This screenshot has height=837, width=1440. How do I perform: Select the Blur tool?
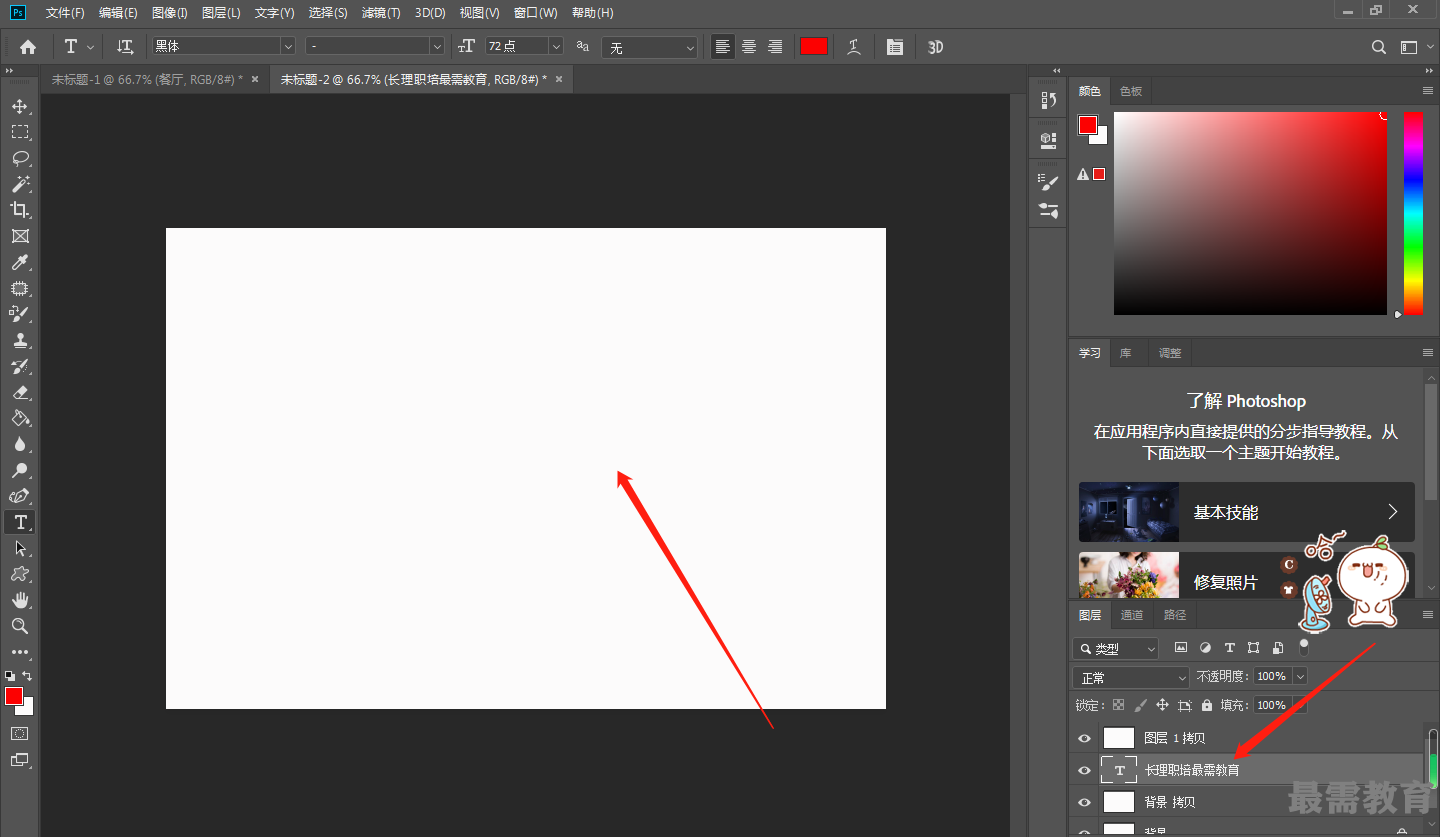20,444
